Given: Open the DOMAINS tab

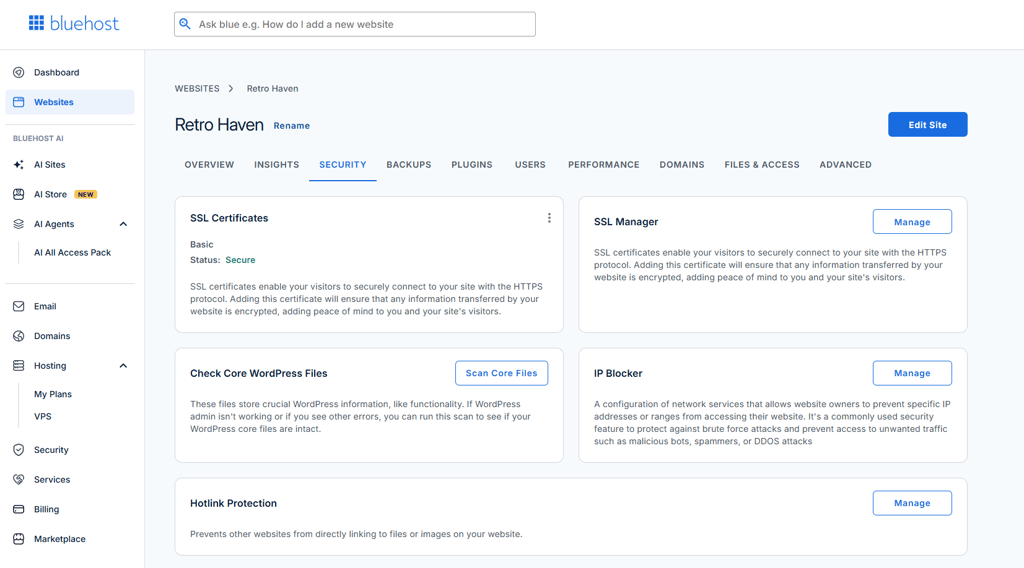Looking at the screenshot, I should pyautogui.click(x=682, y=165).
